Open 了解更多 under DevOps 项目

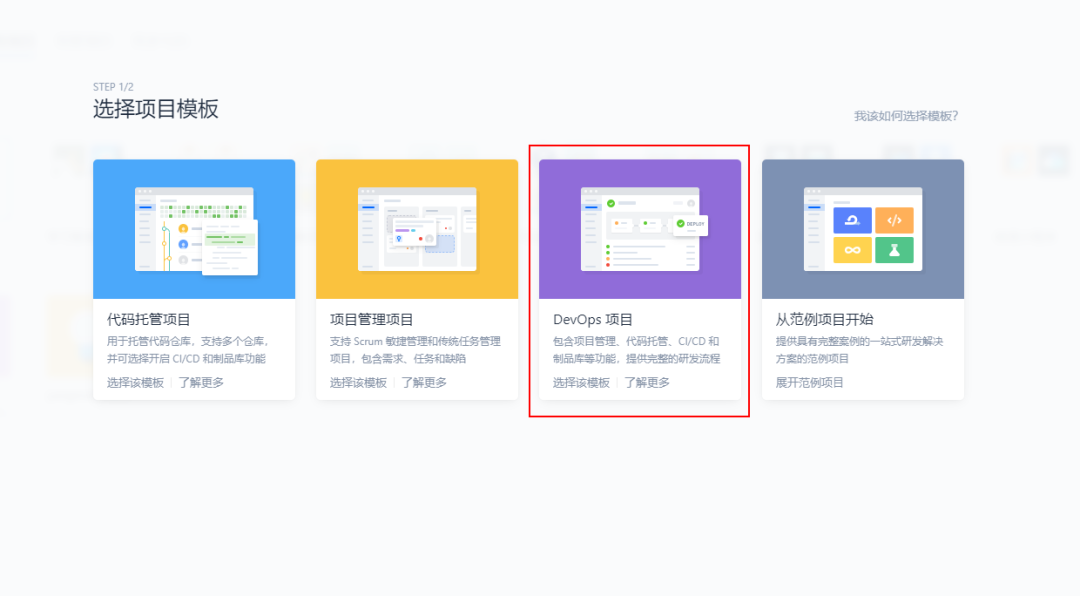tap(647, 382)
